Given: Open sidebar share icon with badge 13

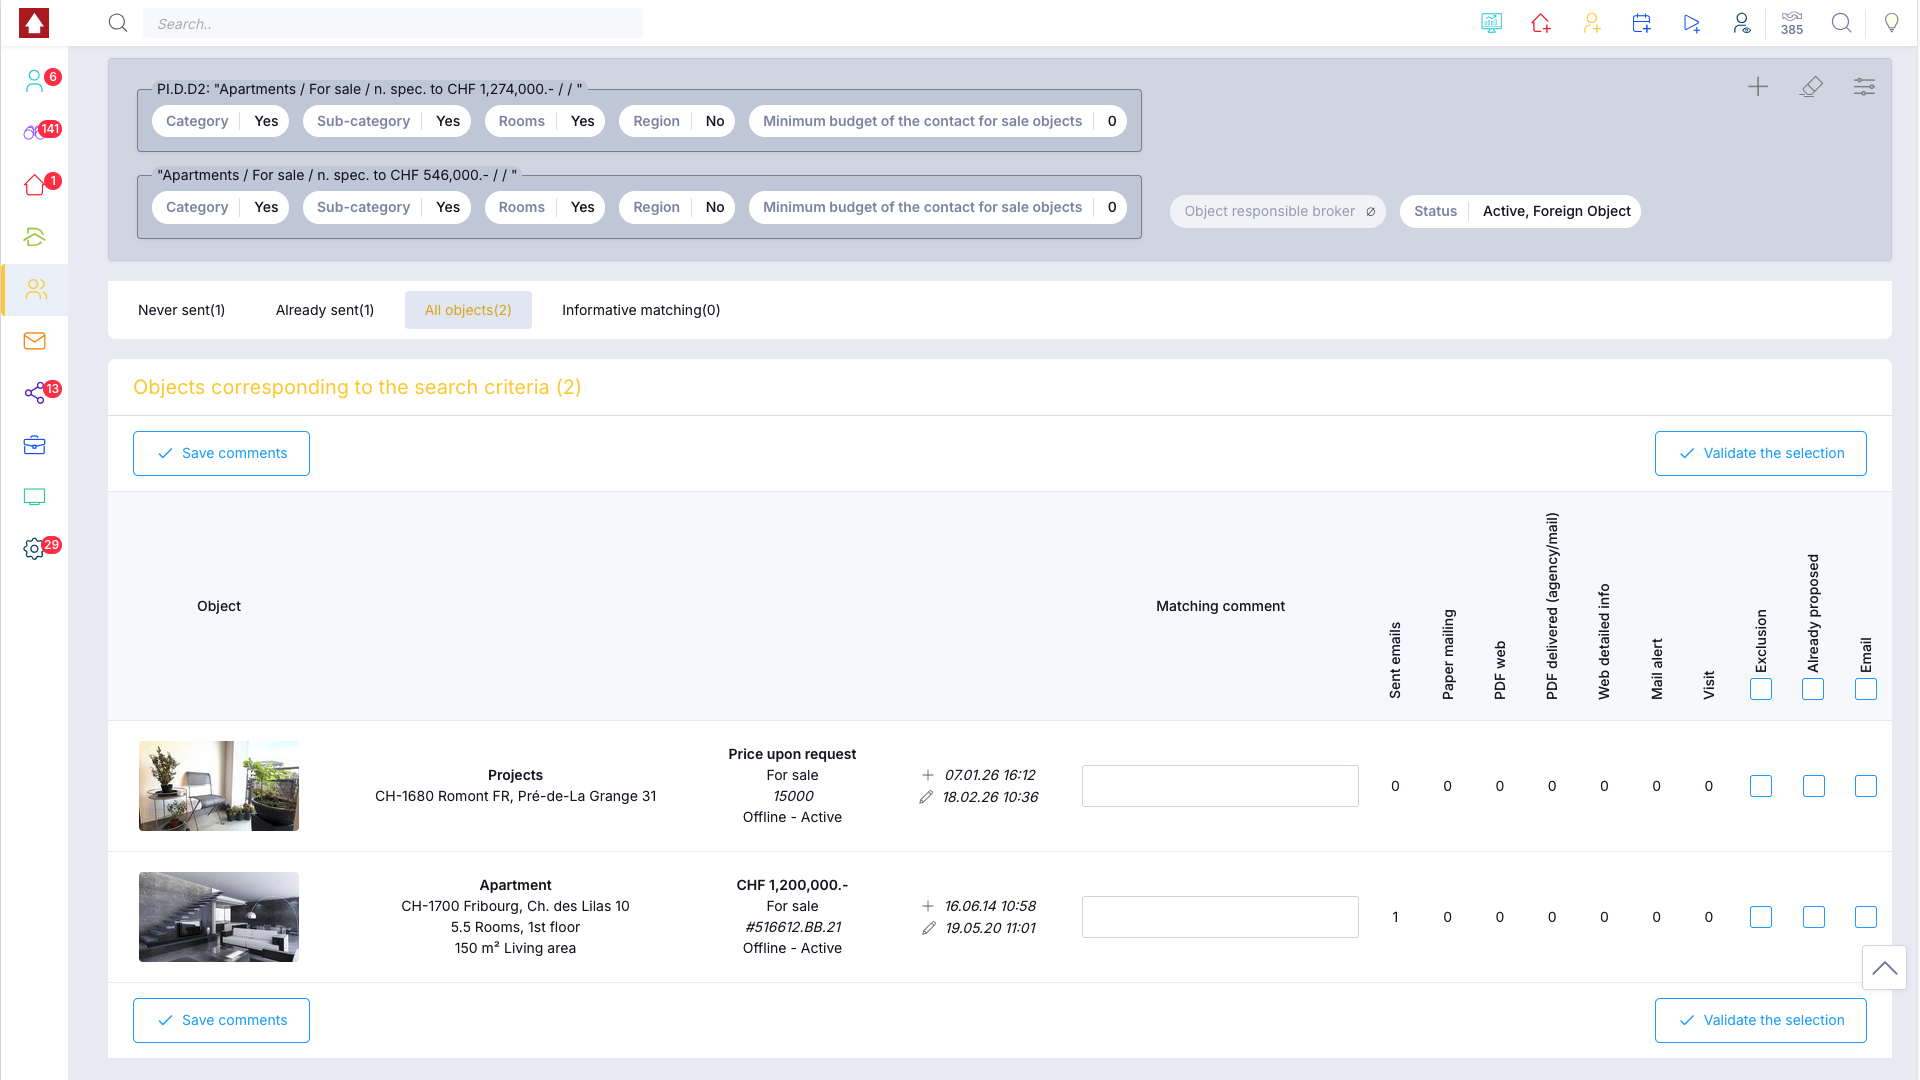Looking at the screenshot, I should coord(35,393).
